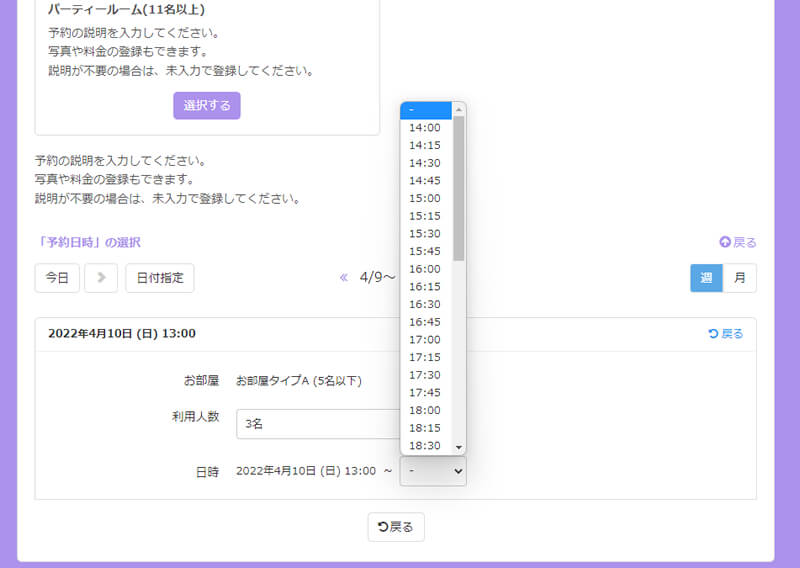Choose 16:45 from the time list
Viewport: 800px width, 568px height.
click(425, 322)
